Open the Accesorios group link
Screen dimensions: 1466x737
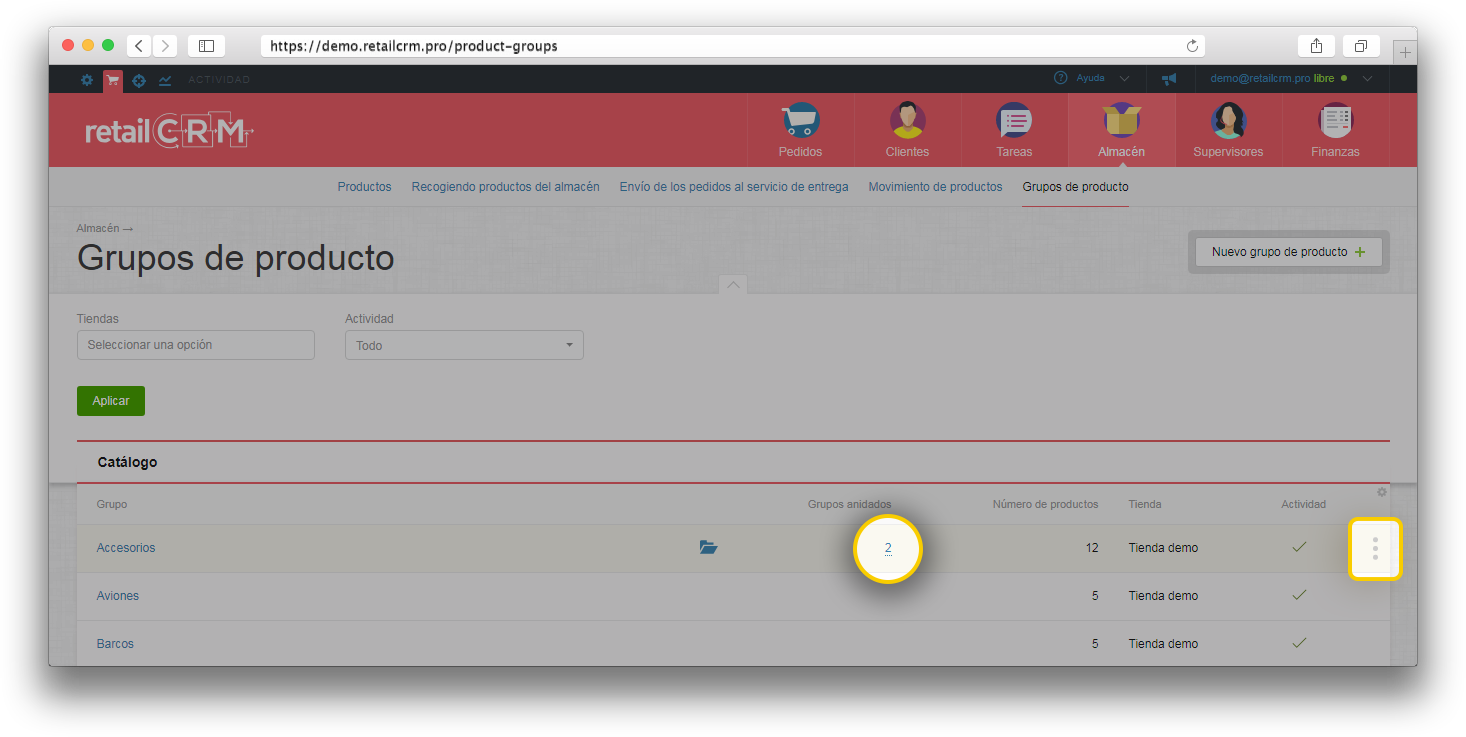(x=126, y=548)
